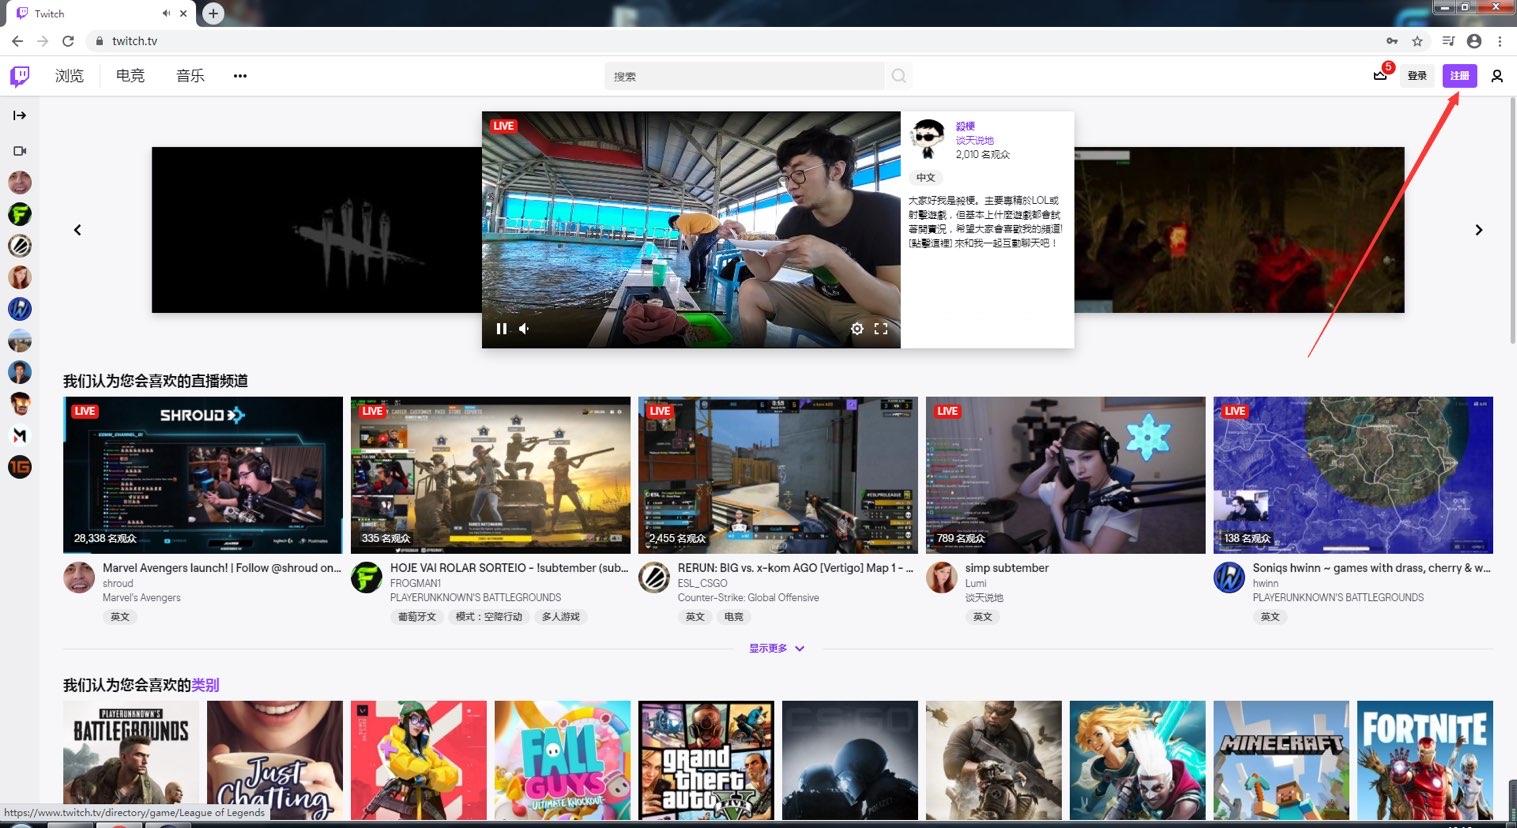The width and height of the screenshot is (1517, 828).
Task: Click the 中文 language tag in featured panel
Action: coord(926,177)
